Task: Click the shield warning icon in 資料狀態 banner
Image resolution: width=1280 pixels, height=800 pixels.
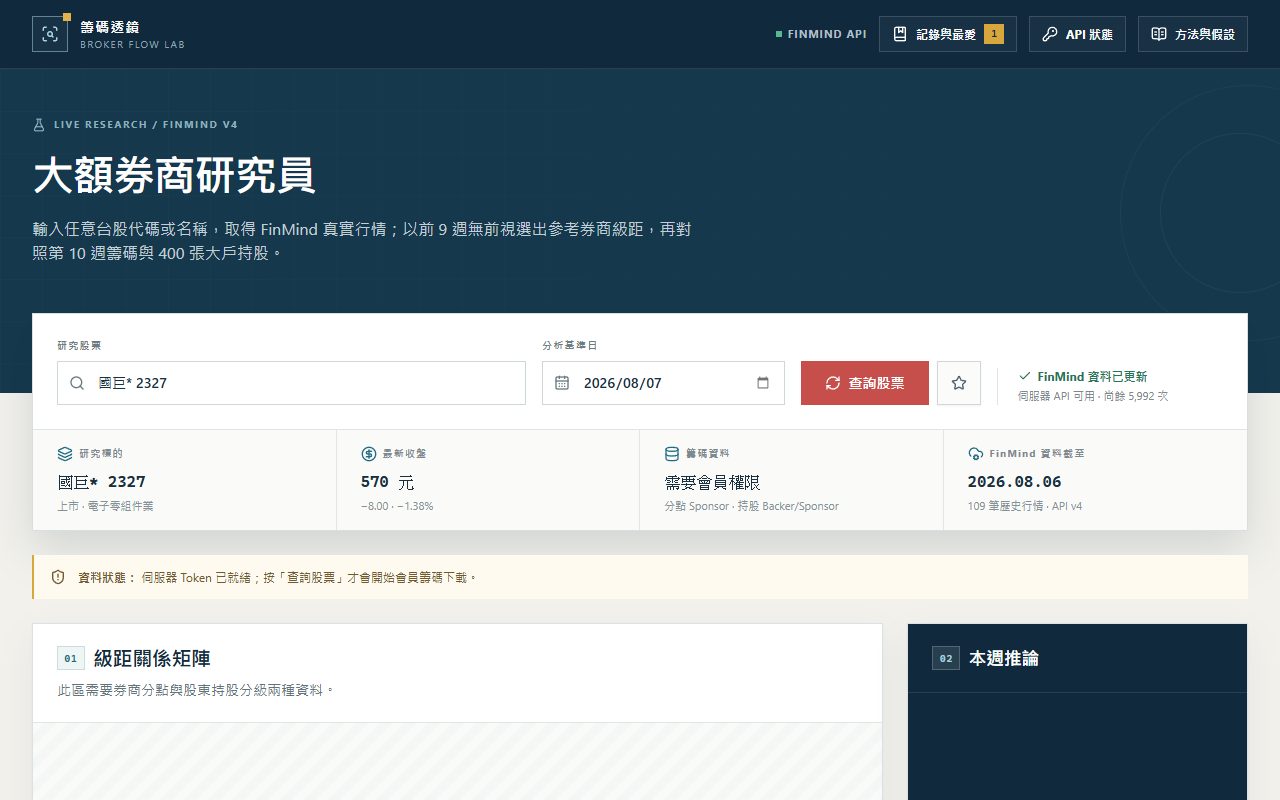Action: point(58,577)
